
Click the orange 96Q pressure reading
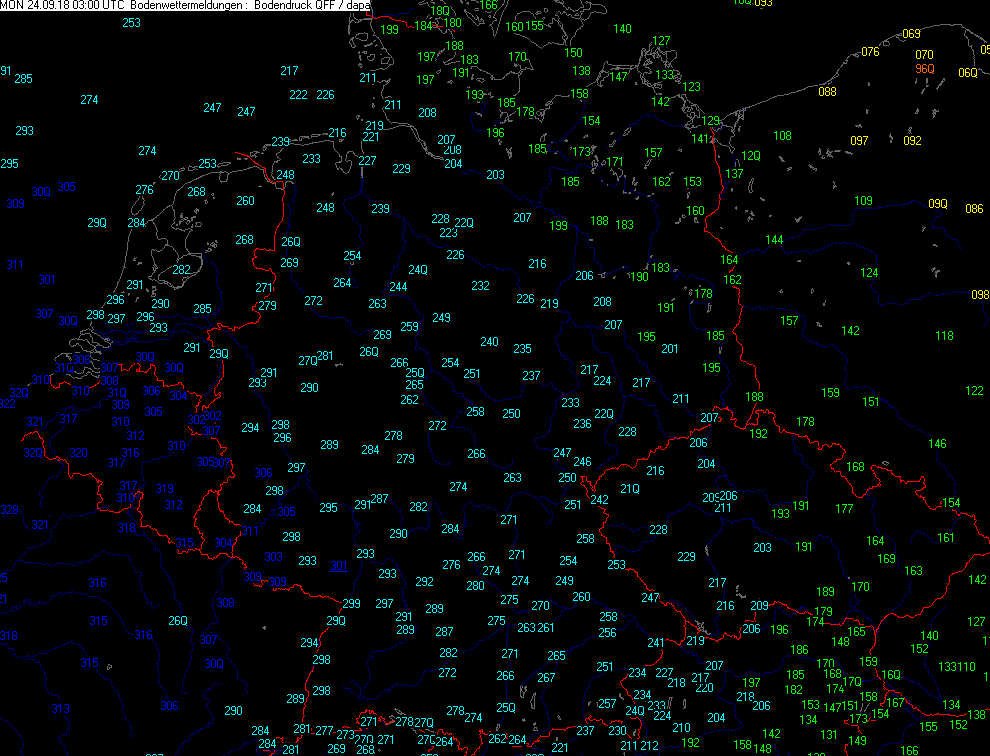[x=925, y=69]
